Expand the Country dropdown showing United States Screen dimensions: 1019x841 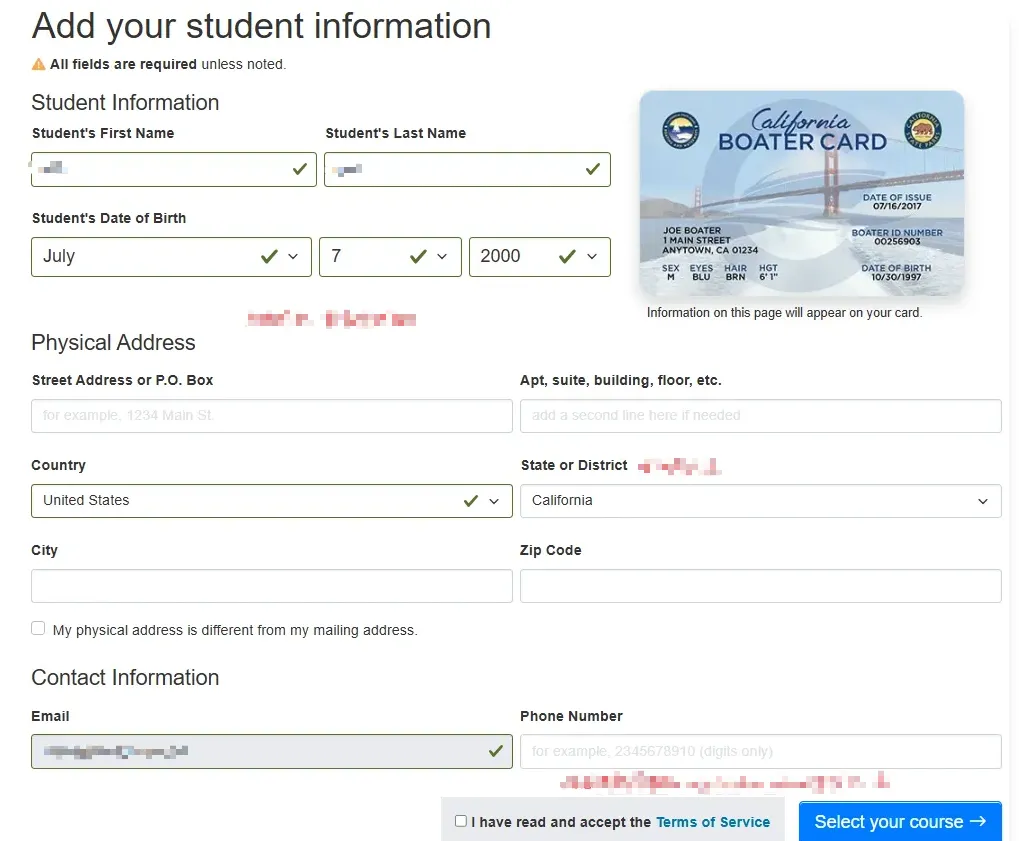tap(271, 501)
